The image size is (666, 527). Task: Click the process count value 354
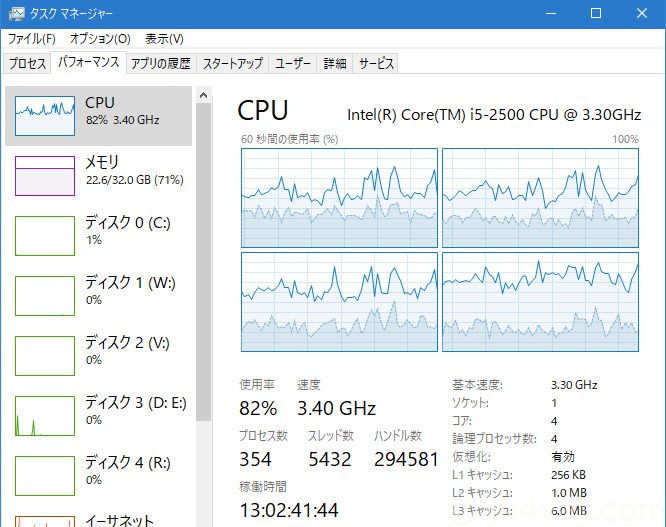click(255, 459)
